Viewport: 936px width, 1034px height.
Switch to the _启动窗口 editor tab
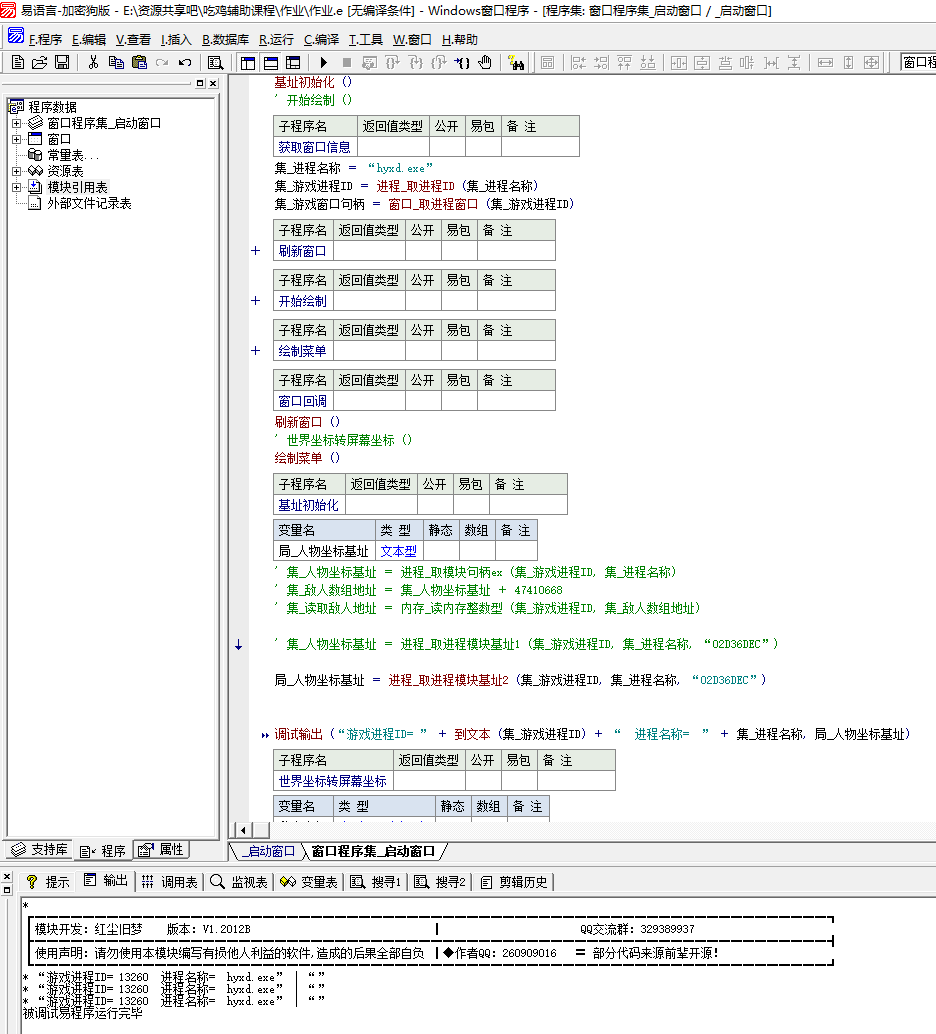point(267,851)
